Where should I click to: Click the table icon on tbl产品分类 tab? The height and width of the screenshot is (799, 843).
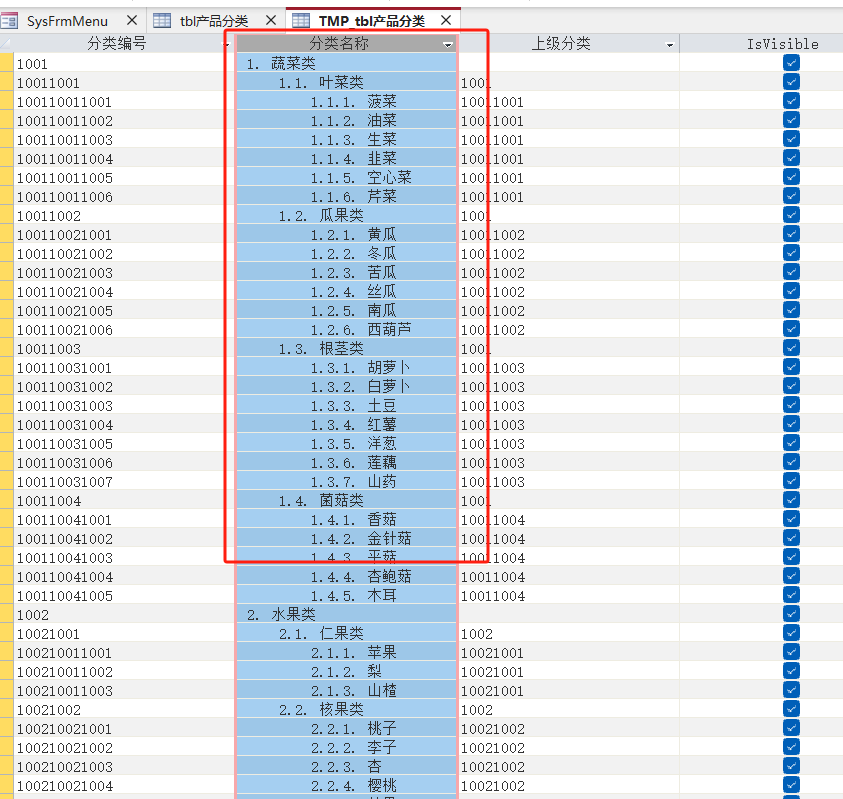(x=162, y=20)
